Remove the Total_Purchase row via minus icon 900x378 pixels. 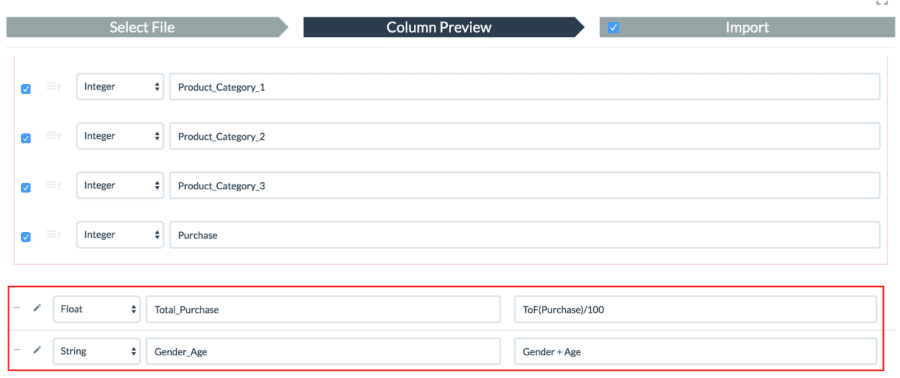pos(17,308)
